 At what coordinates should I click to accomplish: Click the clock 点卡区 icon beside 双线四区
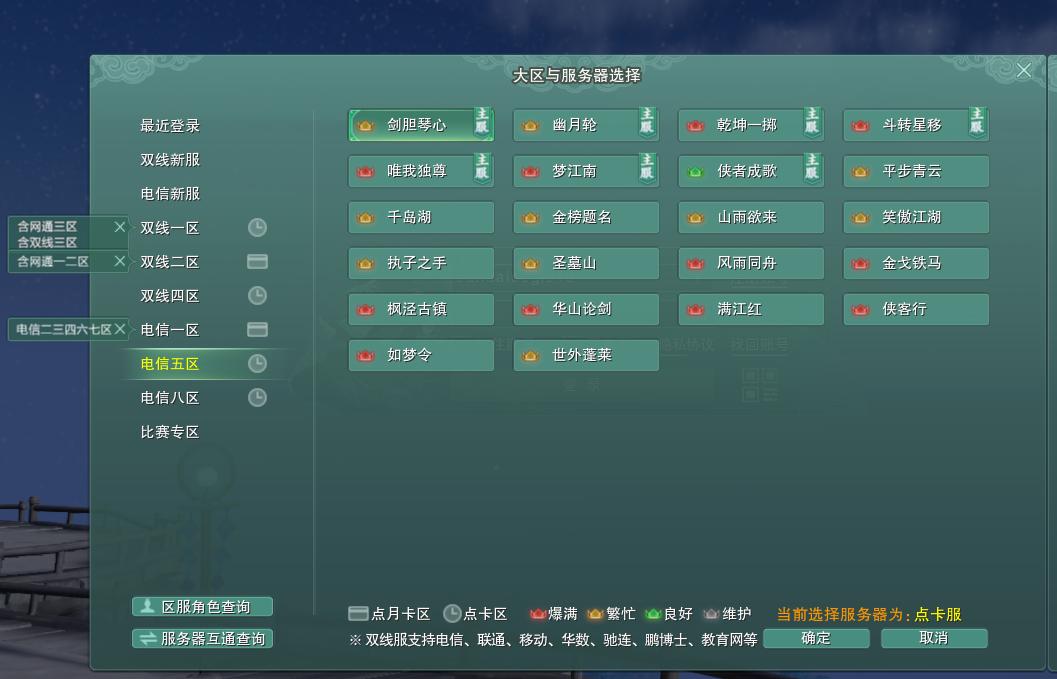[x=257, y=295]
